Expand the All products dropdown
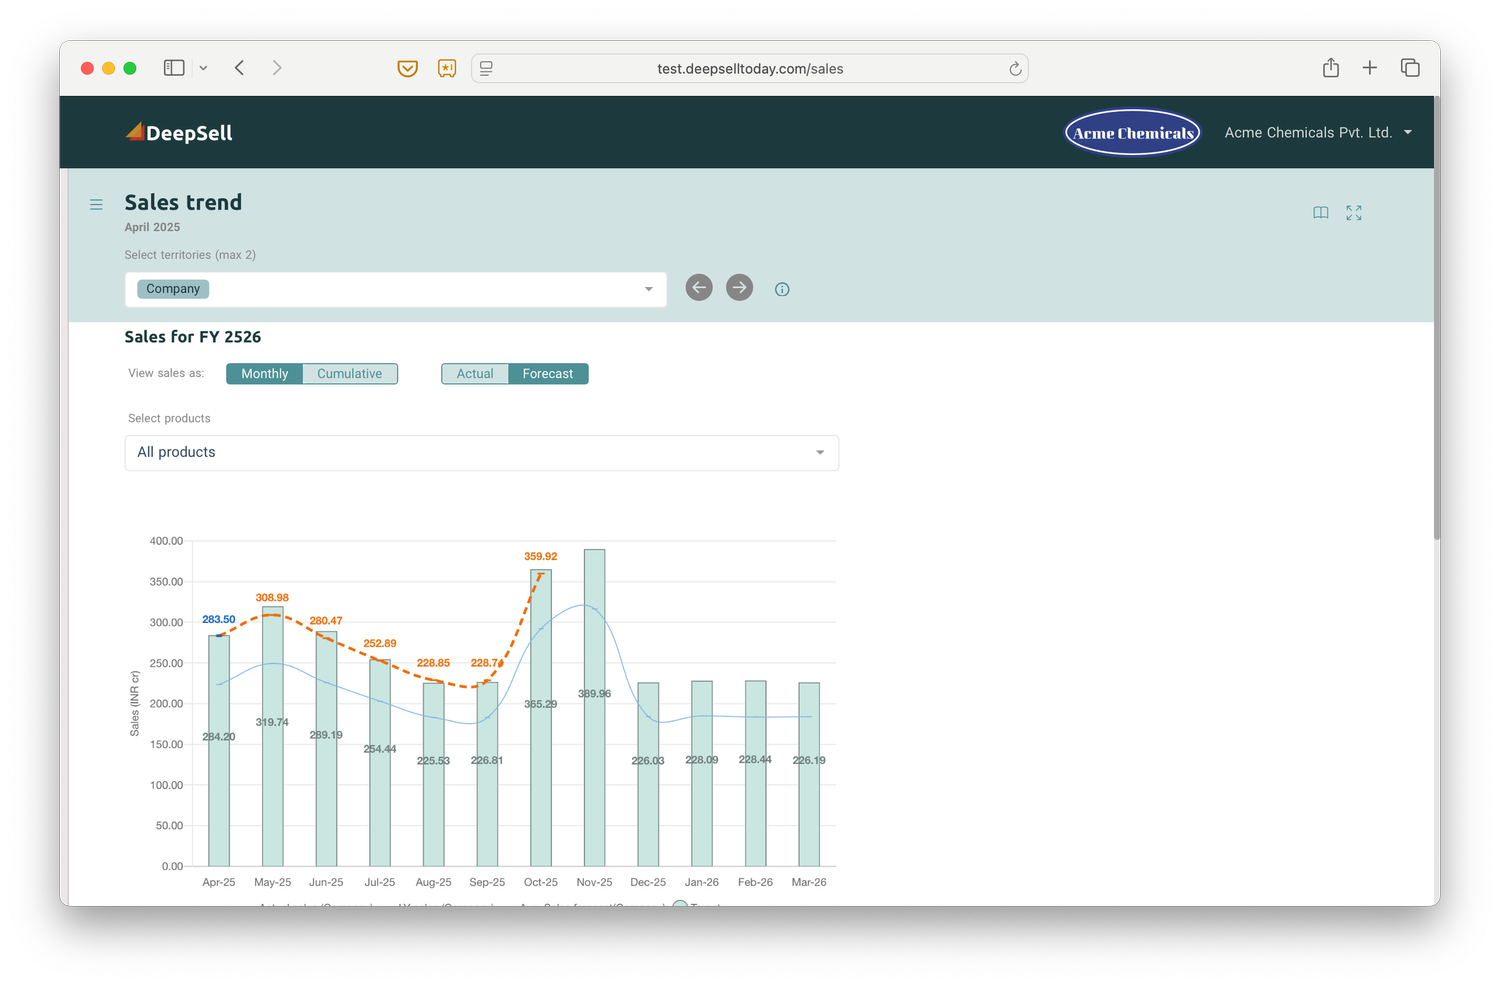Screen dimensions: 1500x985 point(482,453)
